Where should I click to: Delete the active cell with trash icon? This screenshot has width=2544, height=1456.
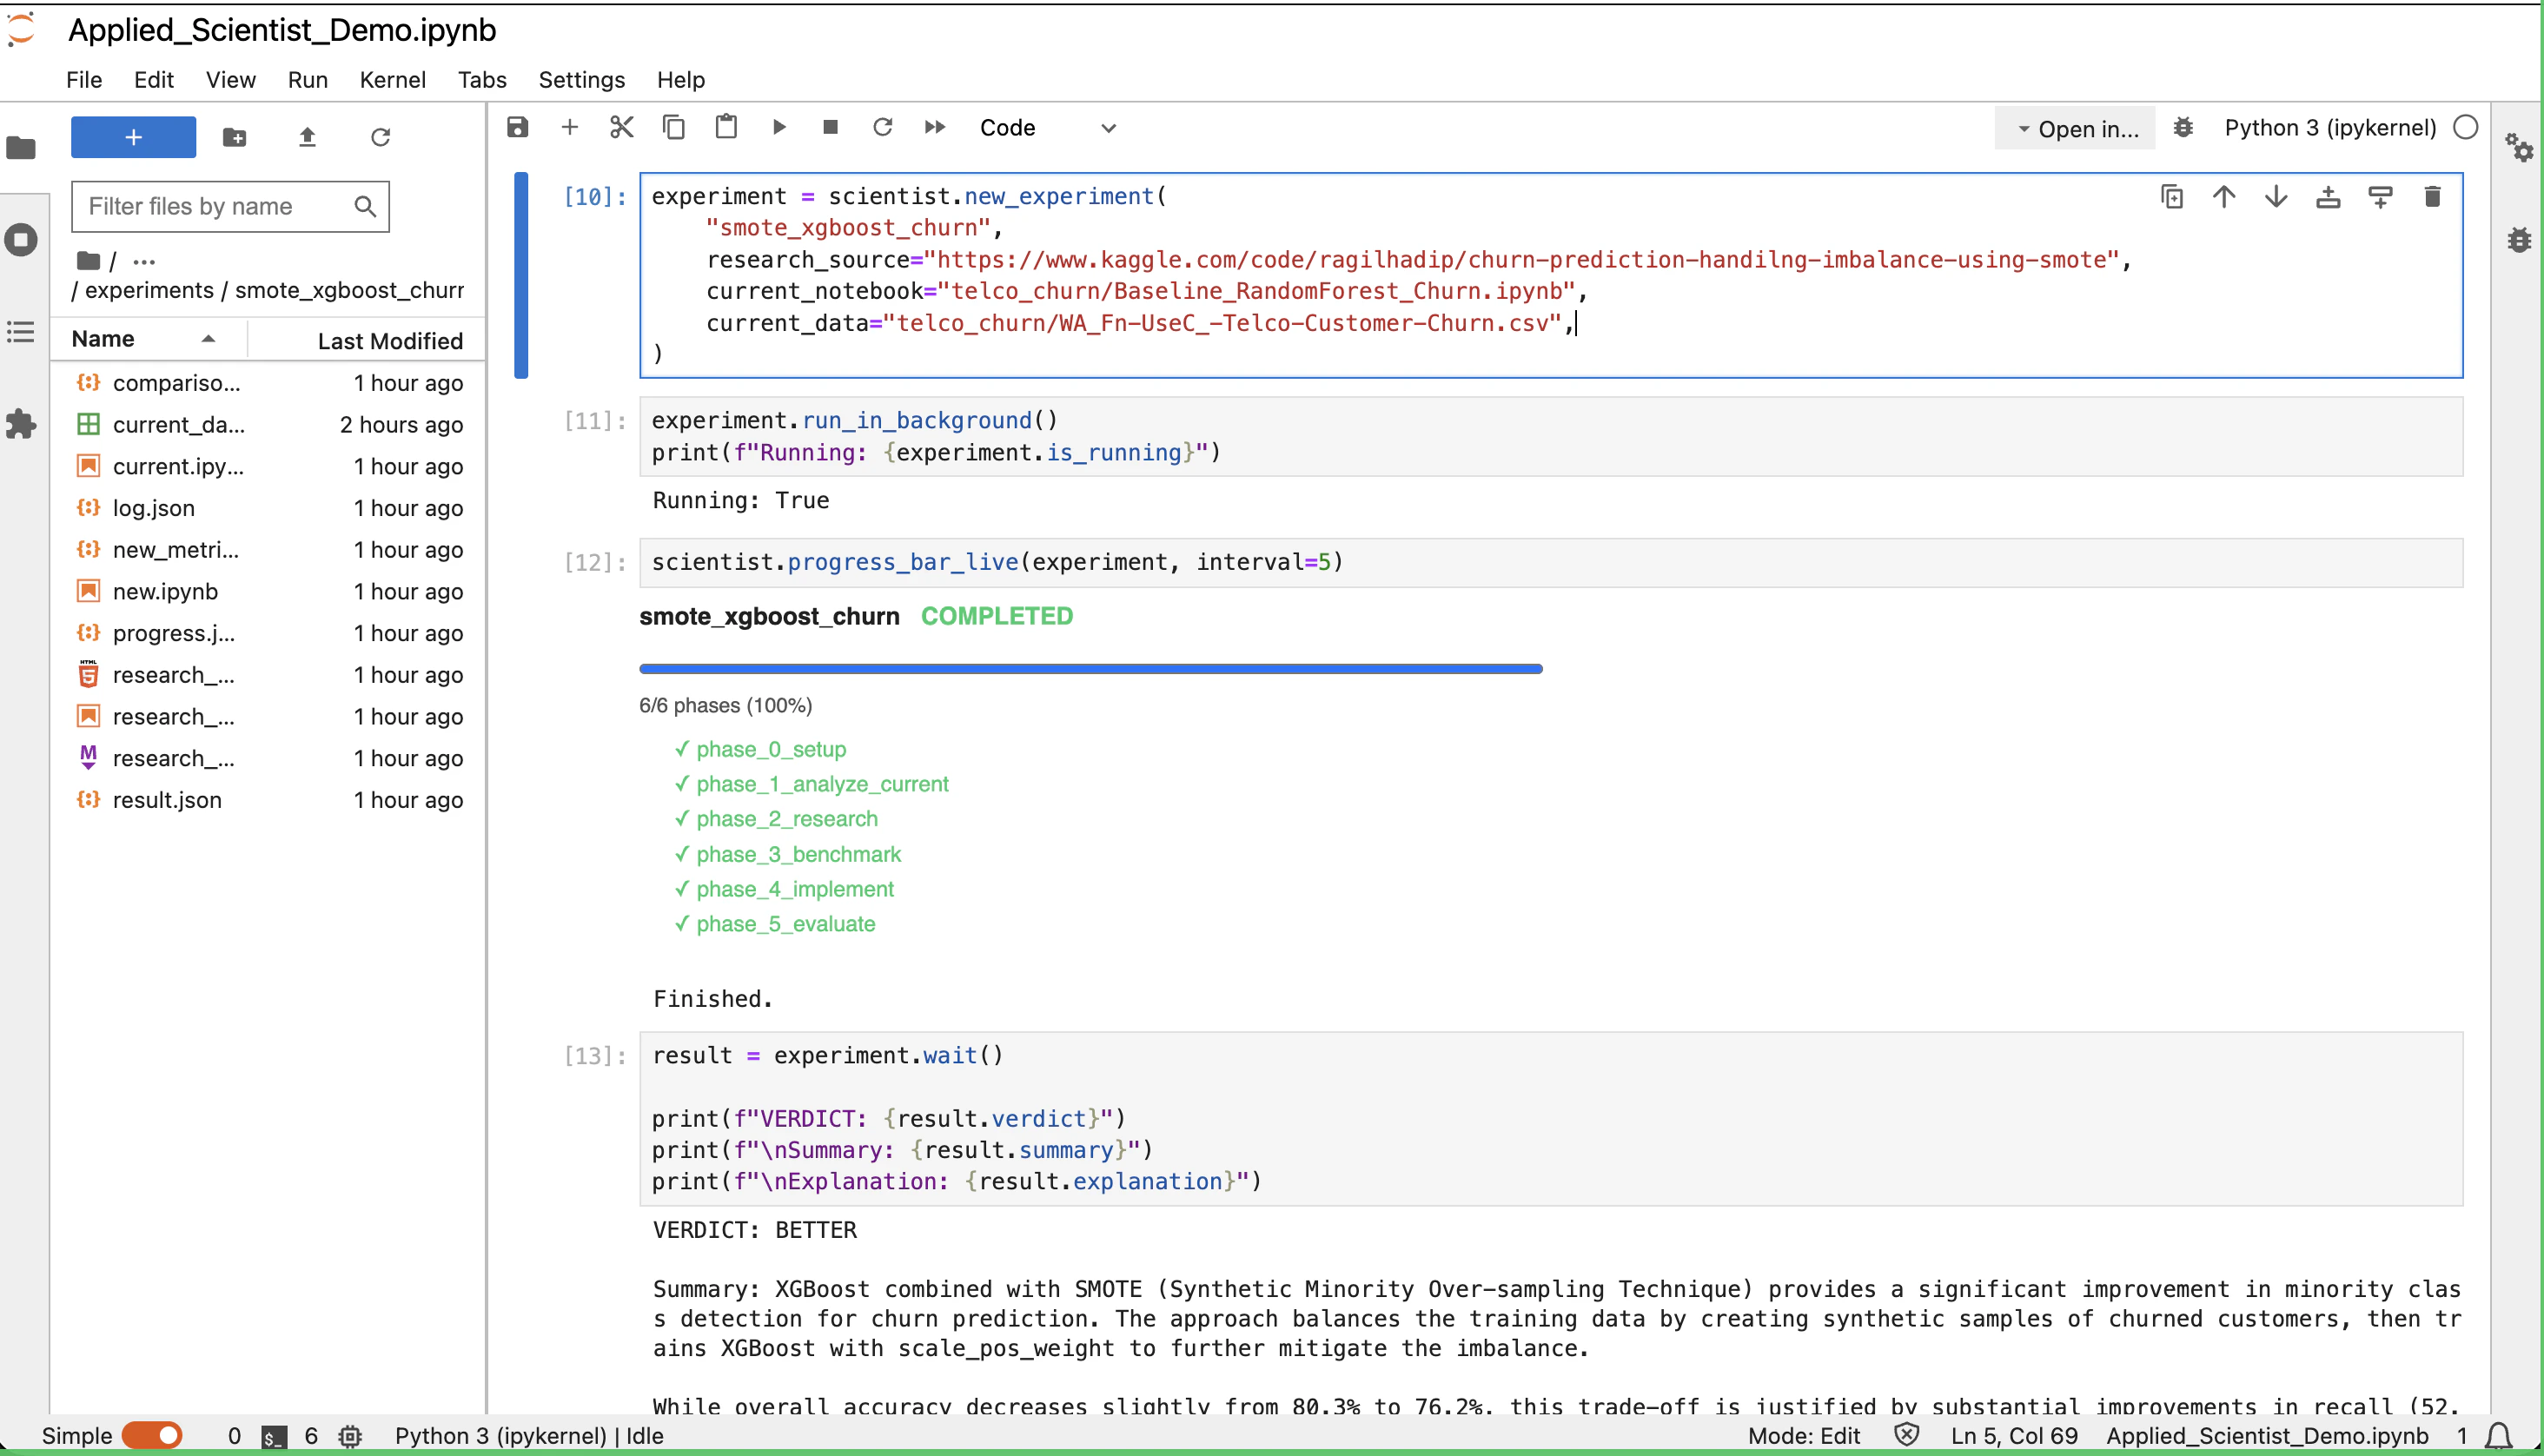tap(2432, 197)
